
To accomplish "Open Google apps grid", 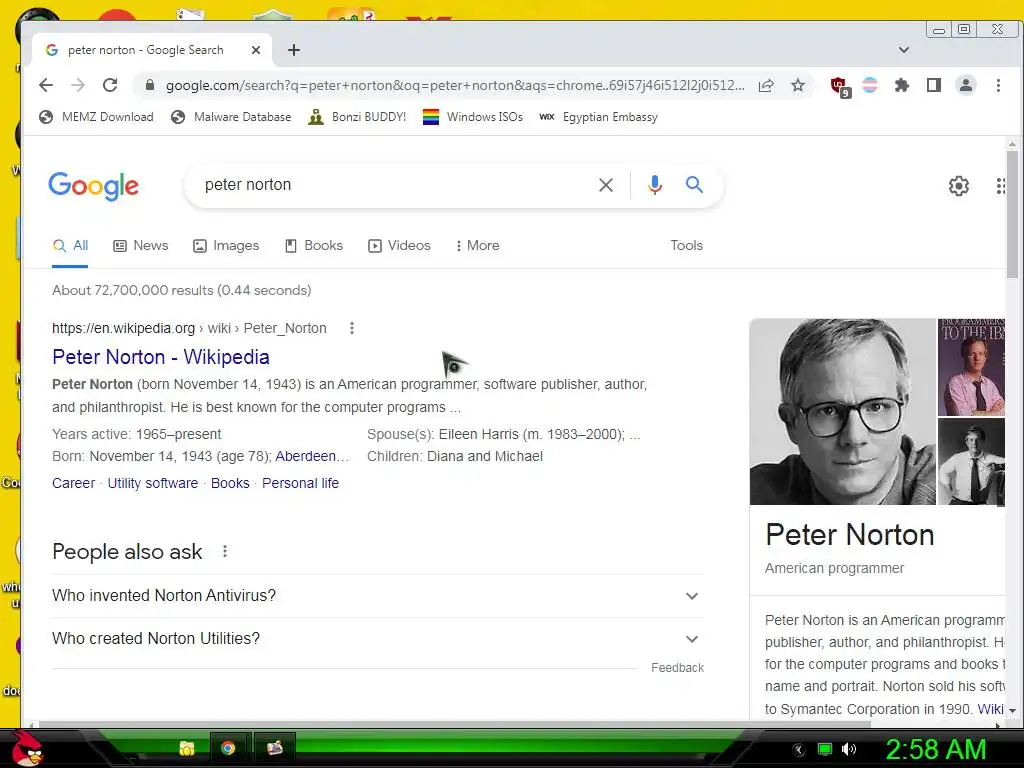I will tap(1000, 186).
